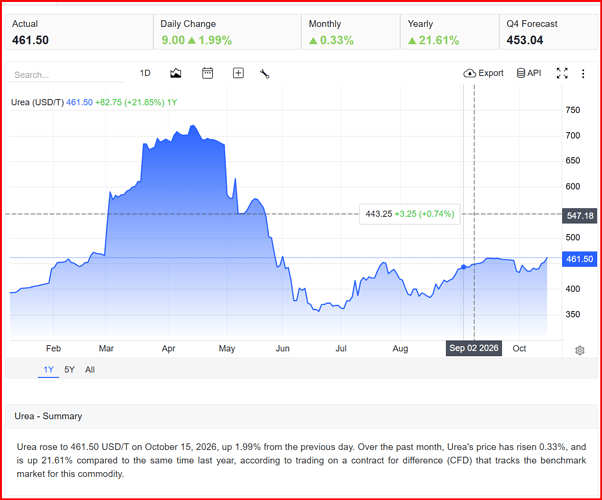Click the +82.75 (+21.85%) change text

tap(130, 102)
